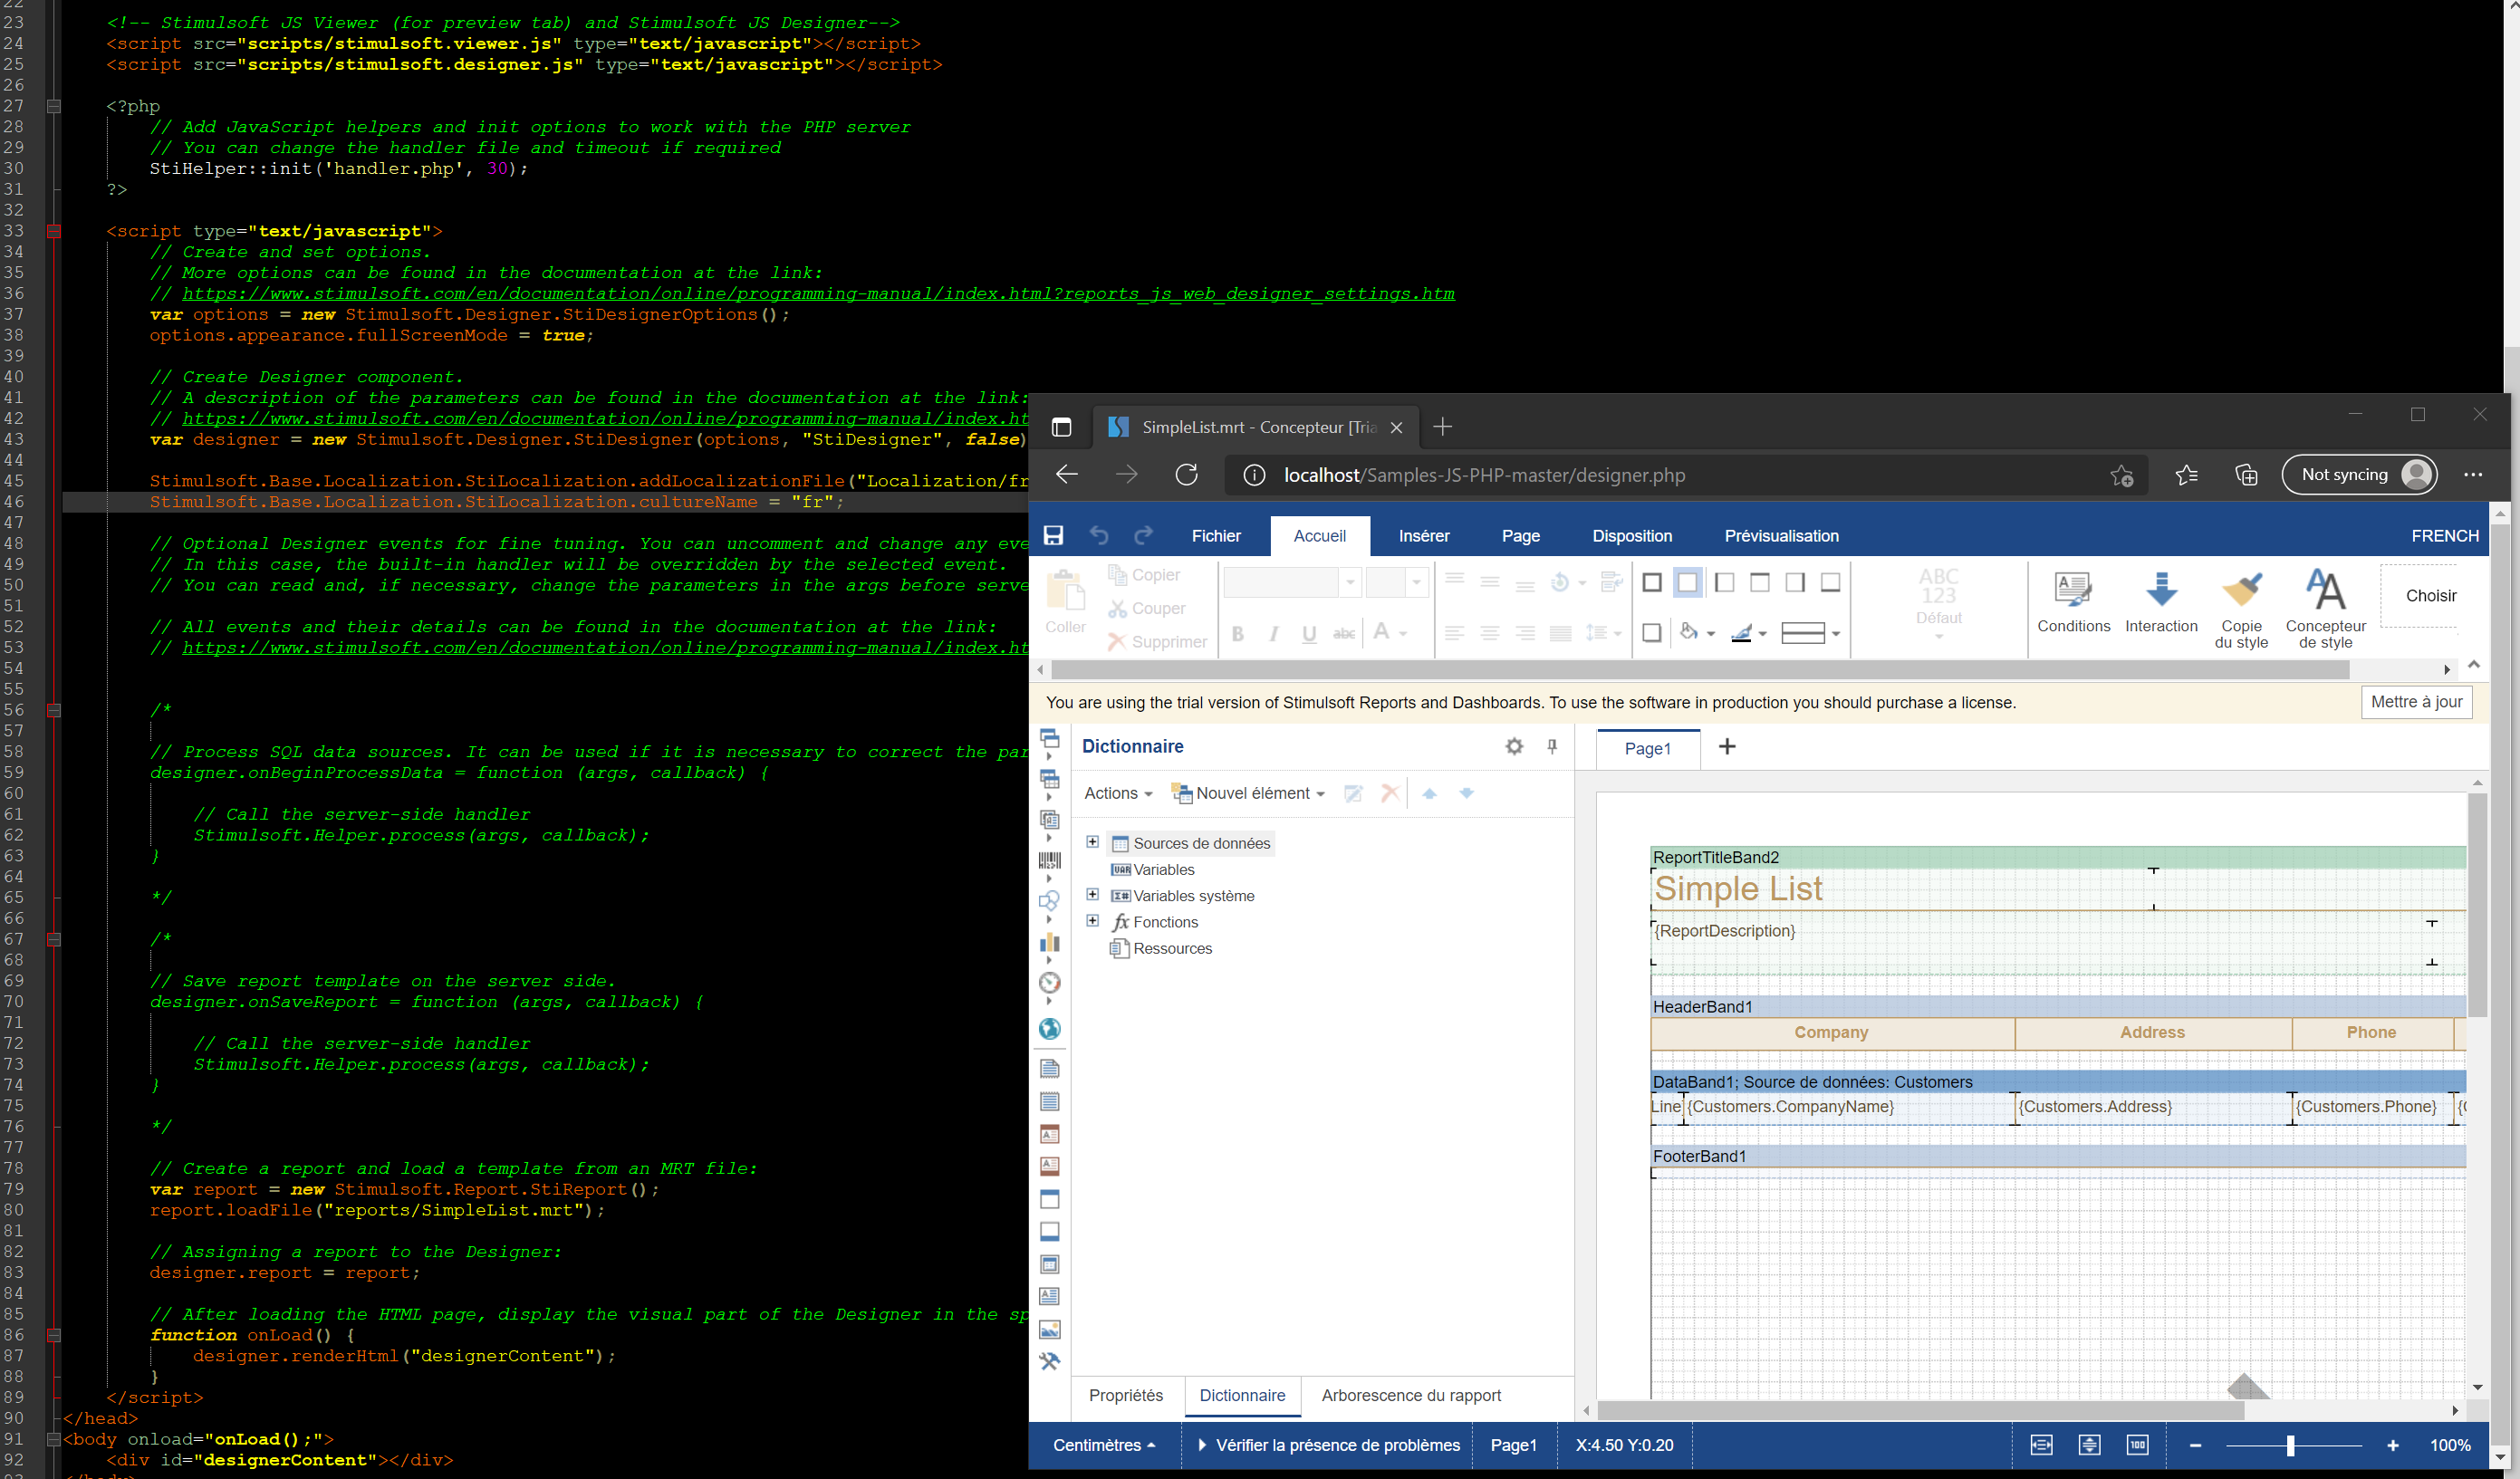Switch to the Page ribbon tab
Viewport: 2520px width, 1479px height.
1520,536
